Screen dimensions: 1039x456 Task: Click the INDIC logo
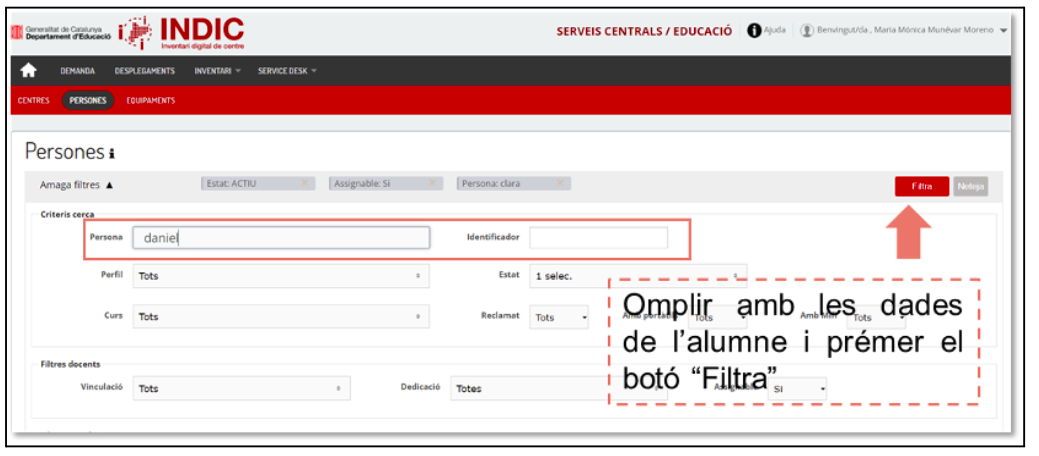click(x=181, y=31)
